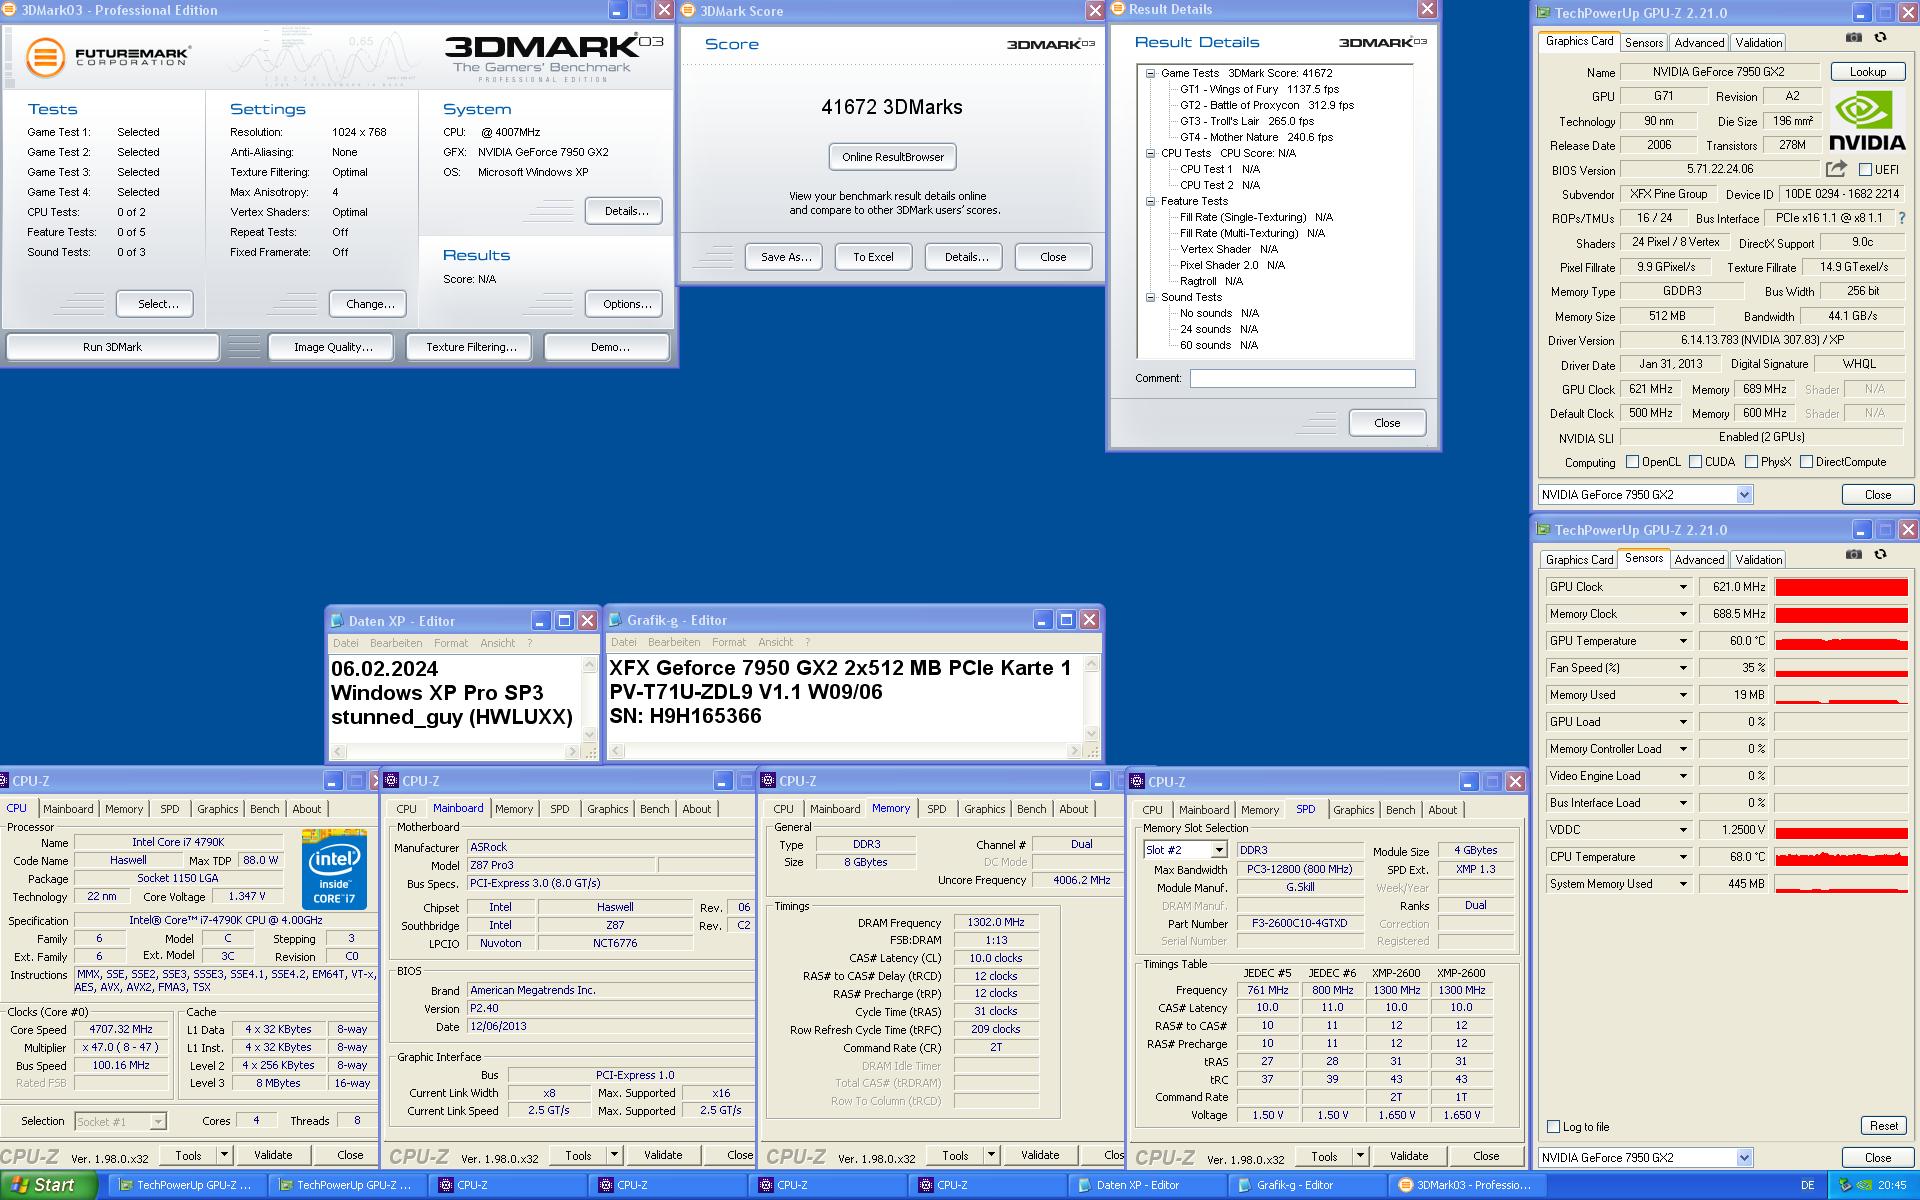Click Reset button in GPU-Z Sensors window
This screenshot has width=1920, height=1200.
tap(1883, 1126)
